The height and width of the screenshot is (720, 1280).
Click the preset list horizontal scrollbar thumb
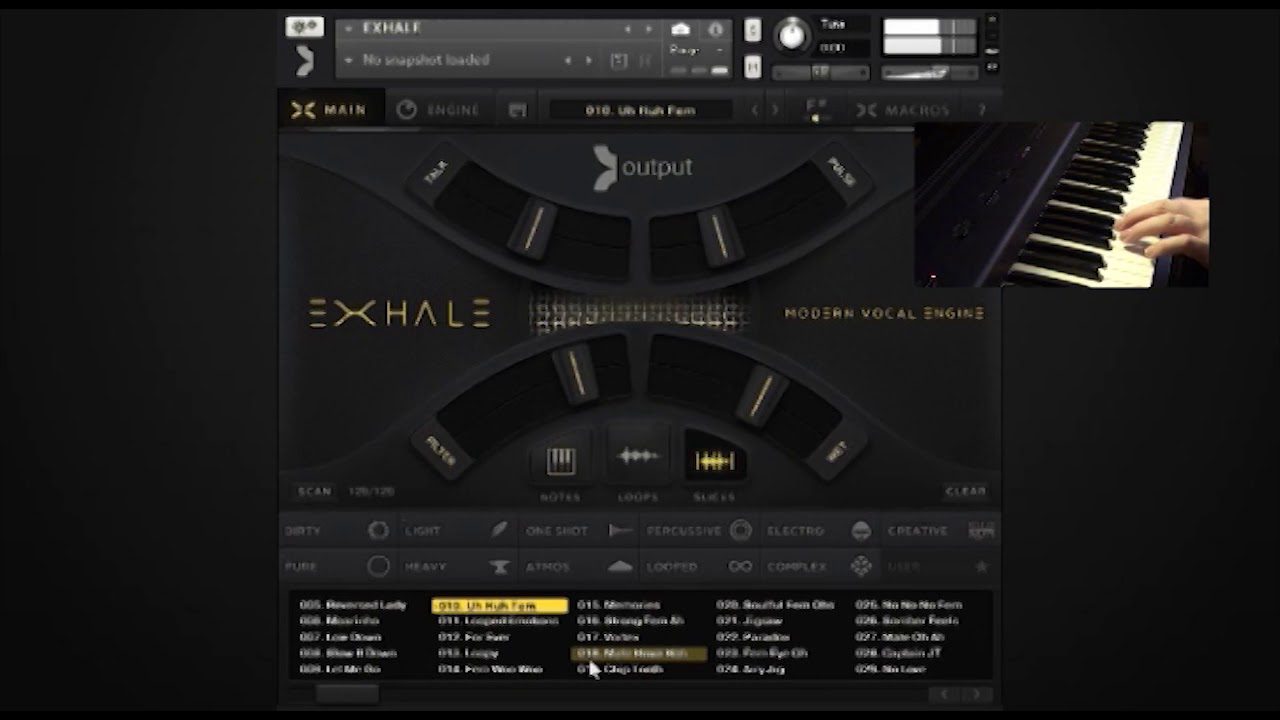pyautogui.click(x=347, y=694)
